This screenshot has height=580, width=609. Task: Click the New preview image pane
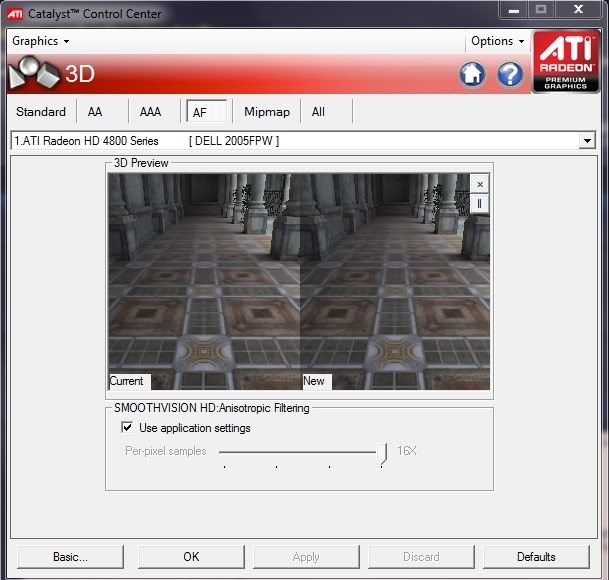click(x=395, y=280)
